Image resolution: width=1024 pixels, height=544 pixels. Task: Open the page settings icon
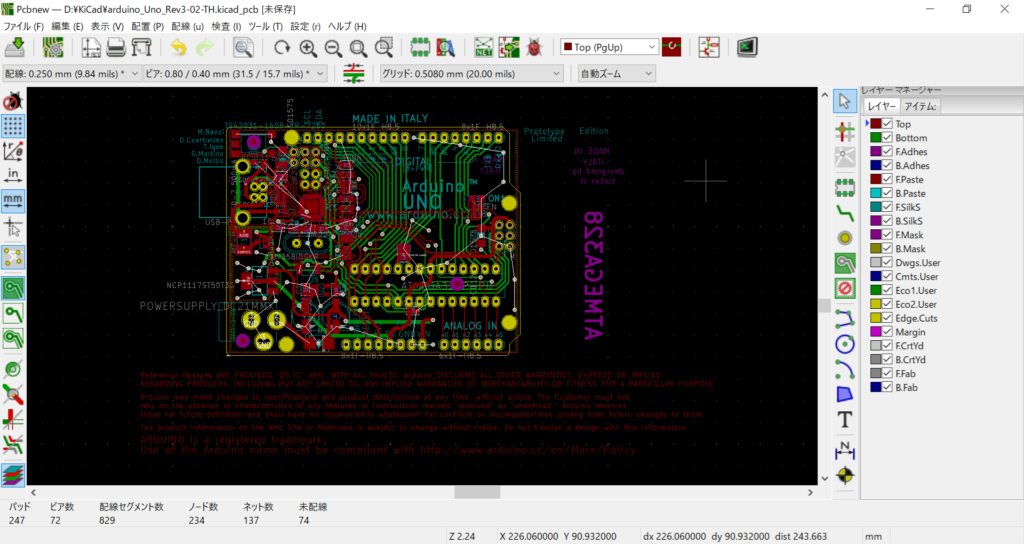click(90, 47)
